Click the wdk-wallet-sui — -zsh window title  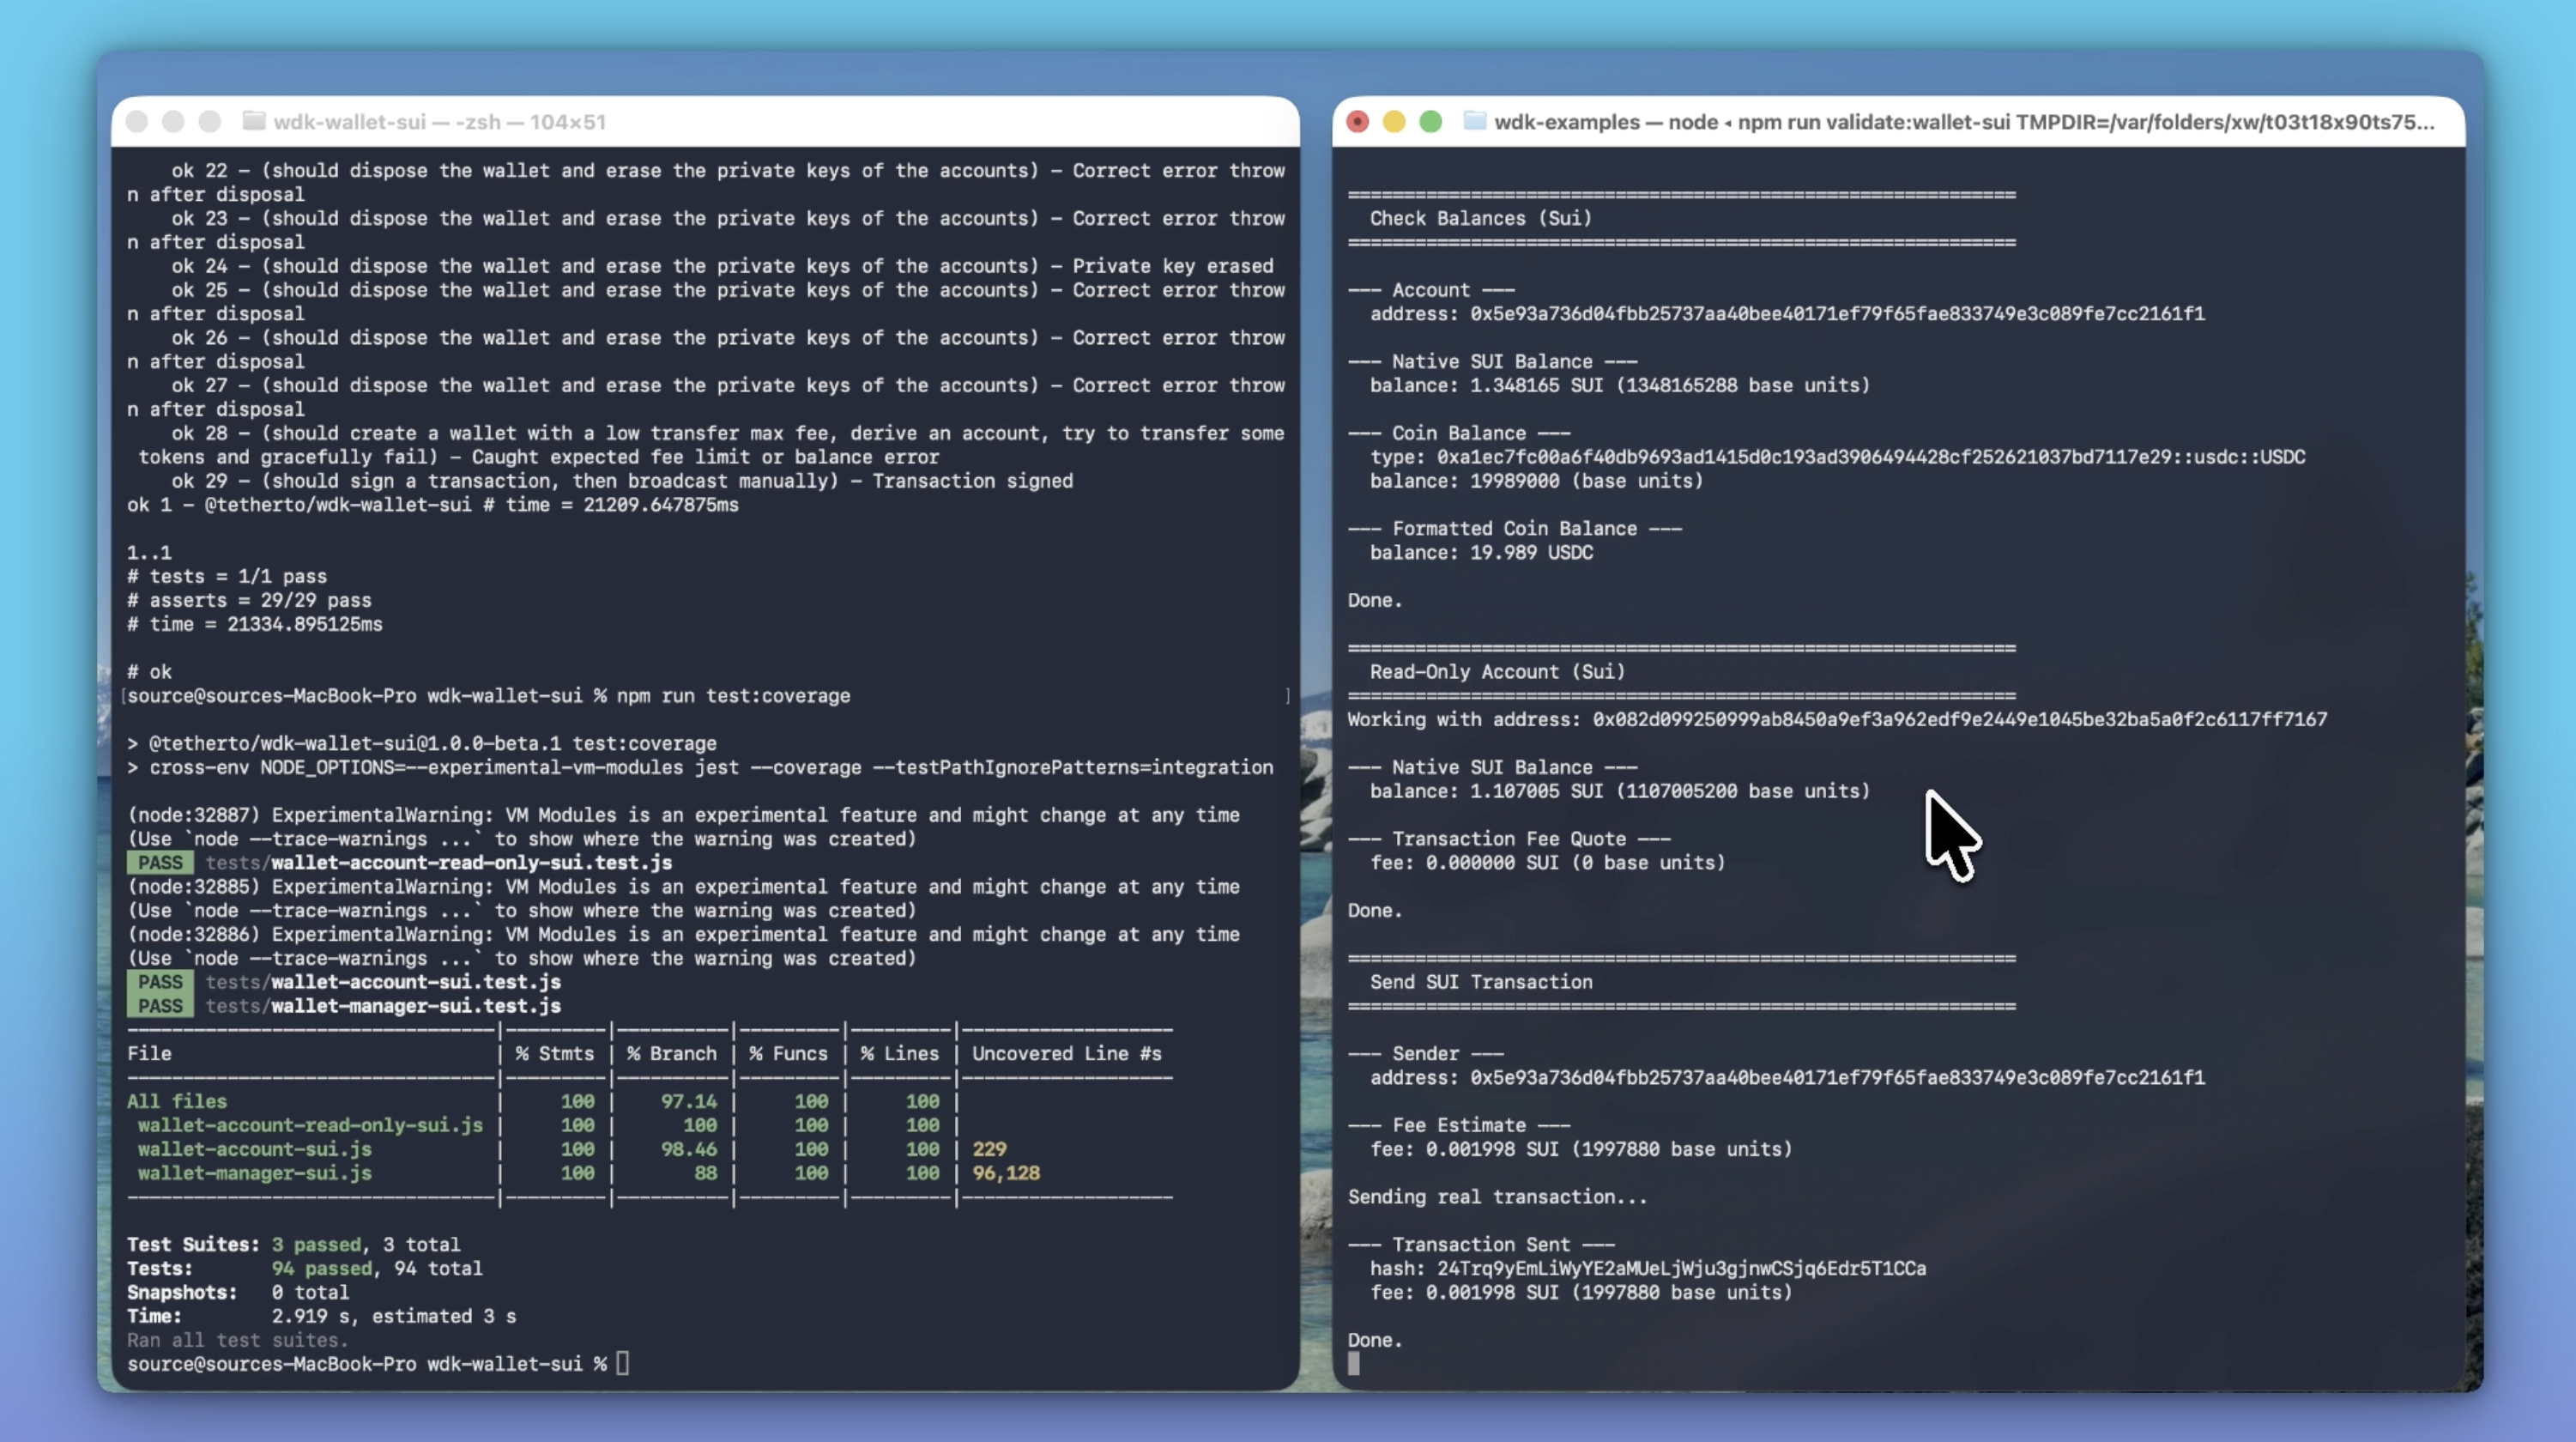tap(439, 121)
